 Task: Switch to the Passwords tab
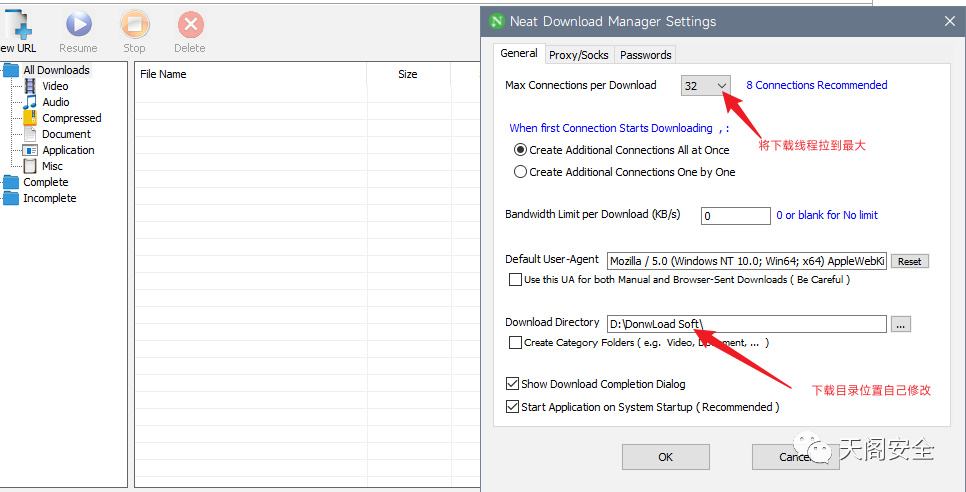tap(646, 55)
